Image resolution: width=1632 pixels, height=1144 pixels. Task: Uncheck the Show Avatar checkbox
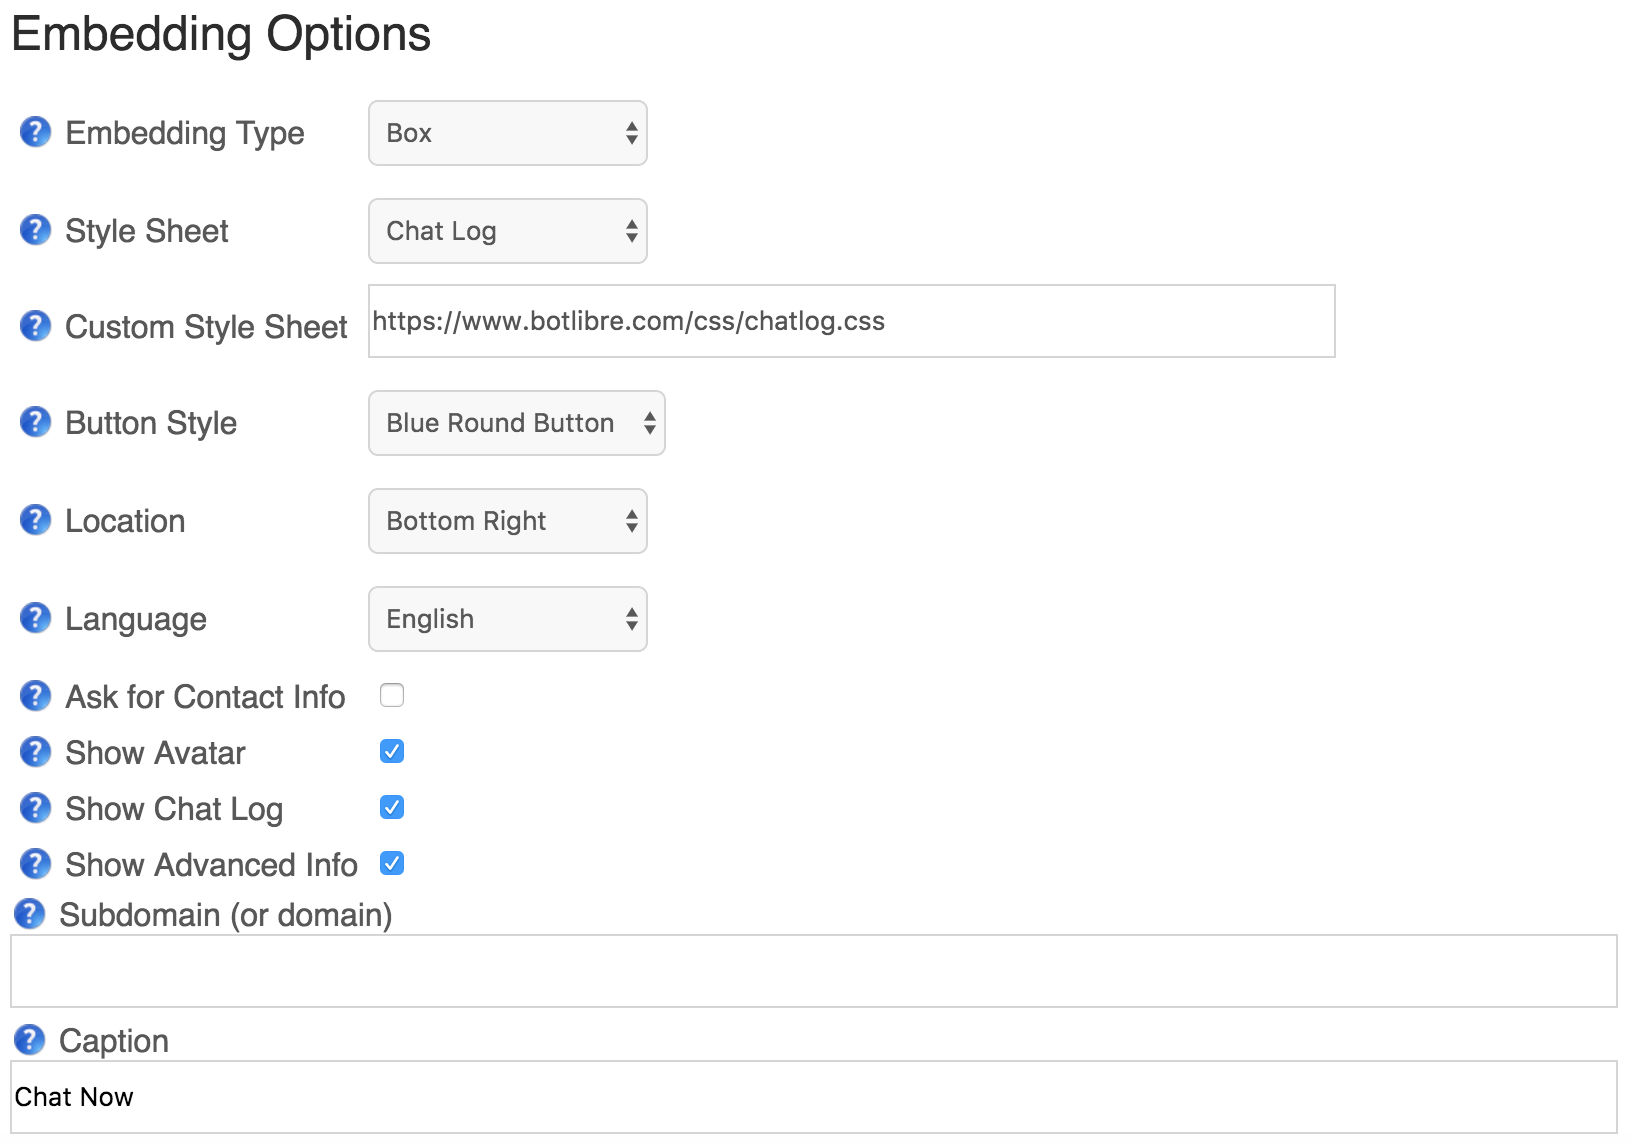pyautogui.click(x=392, y=751)
